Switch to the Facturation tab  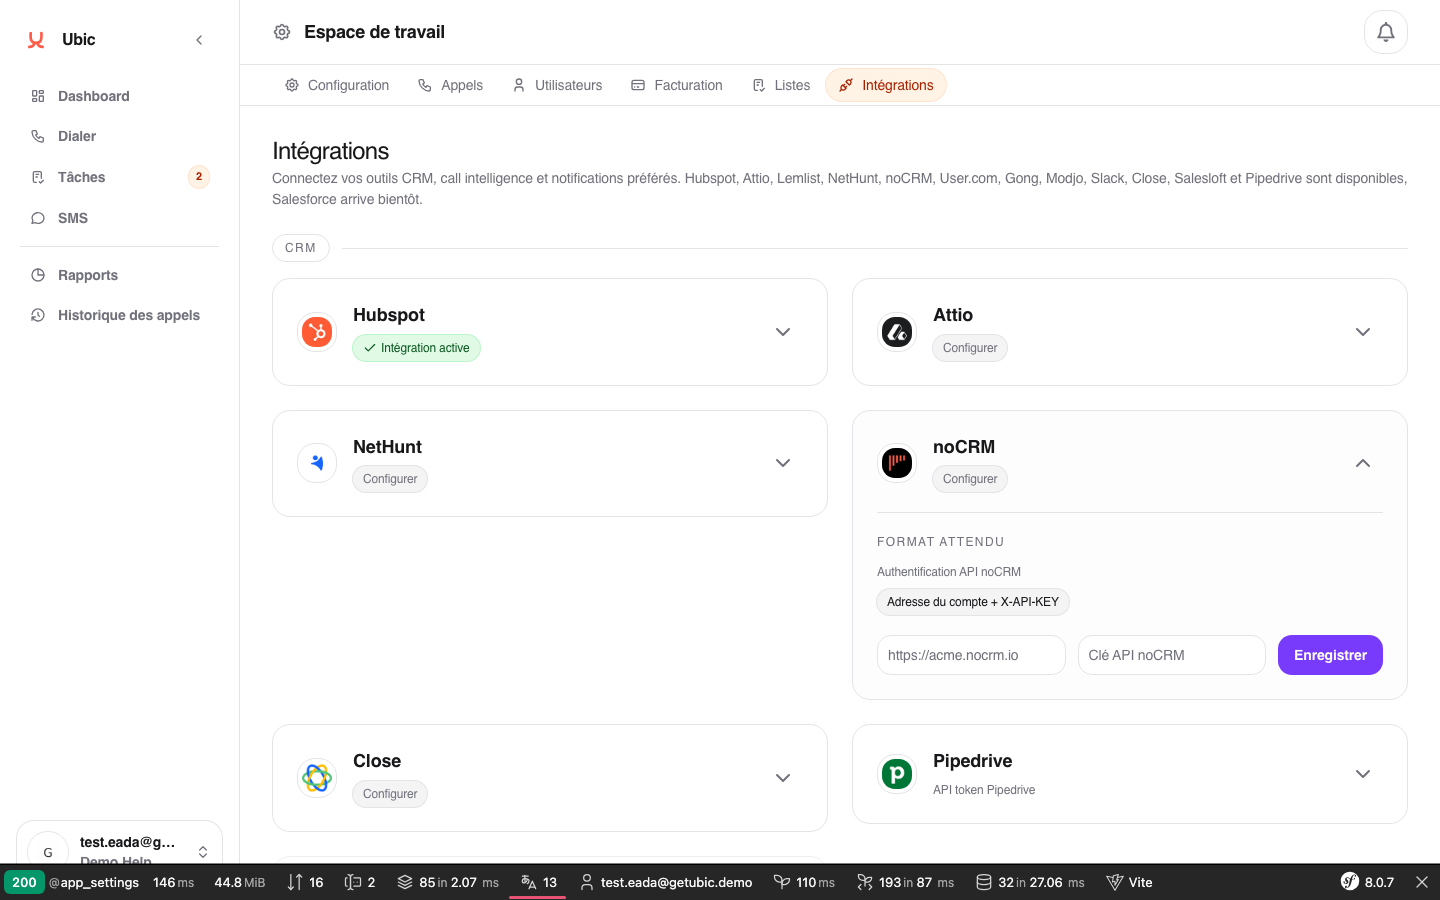pos(677,85)
